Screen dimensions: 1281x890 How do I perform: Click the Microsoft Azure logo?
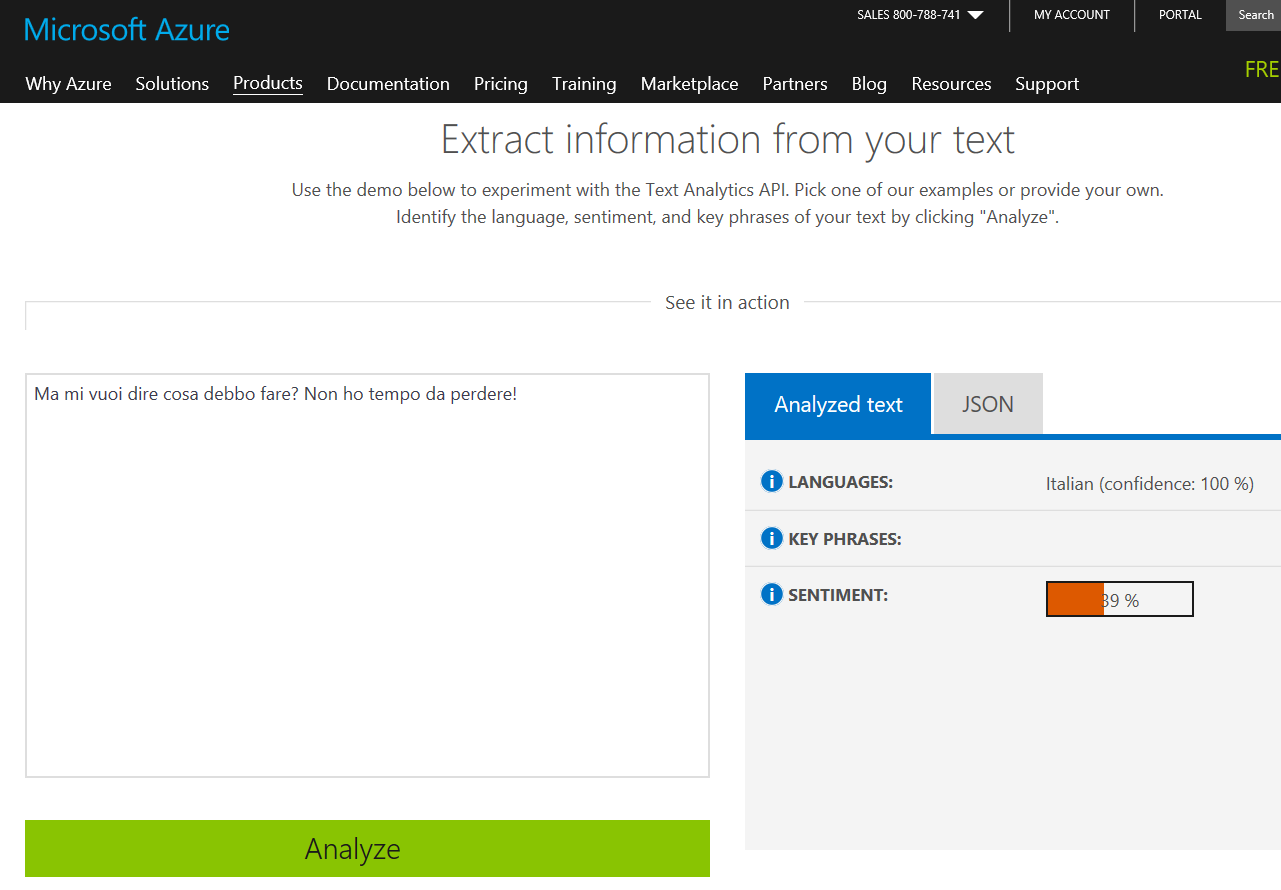point(127,29)
